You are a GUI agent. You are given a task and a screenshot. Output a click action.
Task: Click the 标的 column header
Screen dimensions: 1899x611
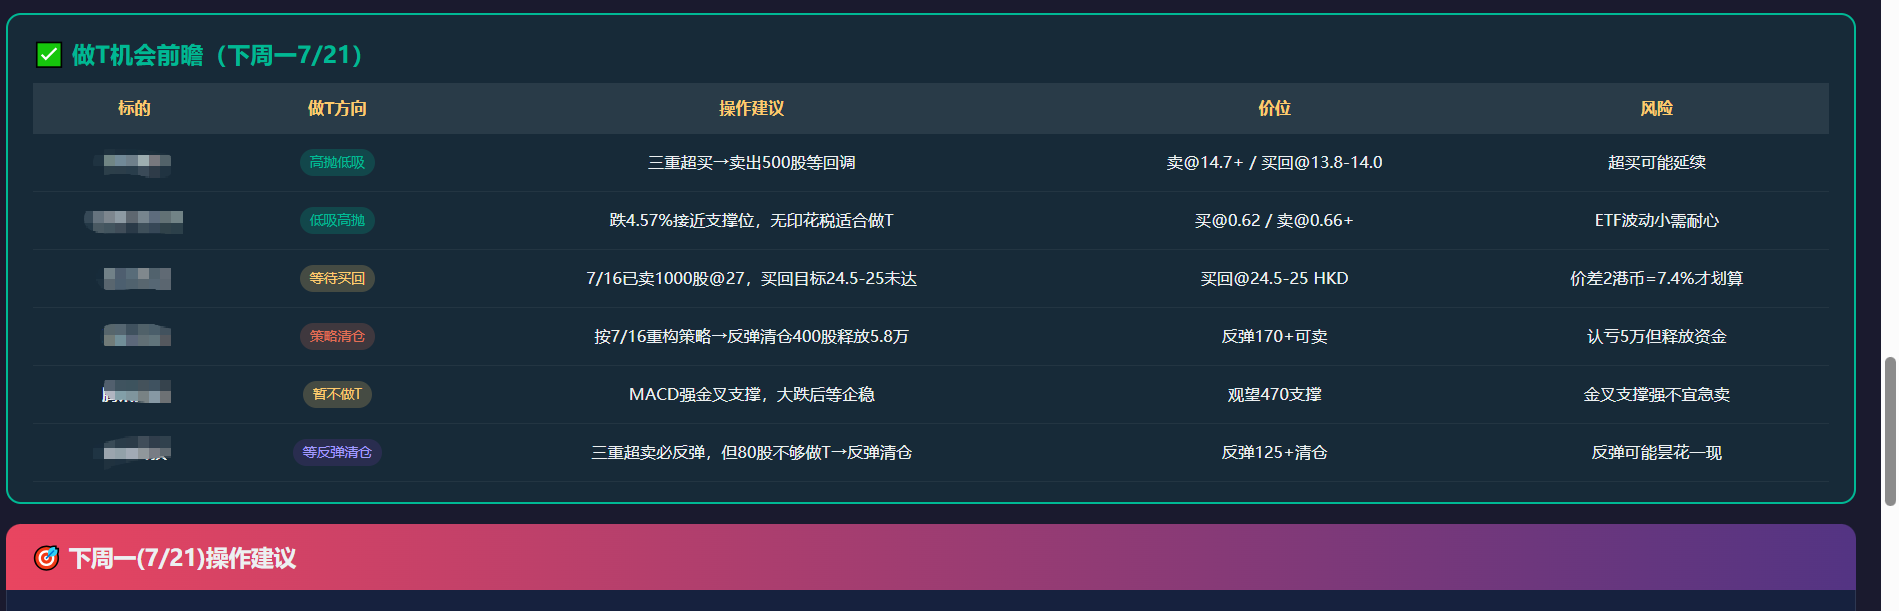pyautogui.click(x=134, y=108)
